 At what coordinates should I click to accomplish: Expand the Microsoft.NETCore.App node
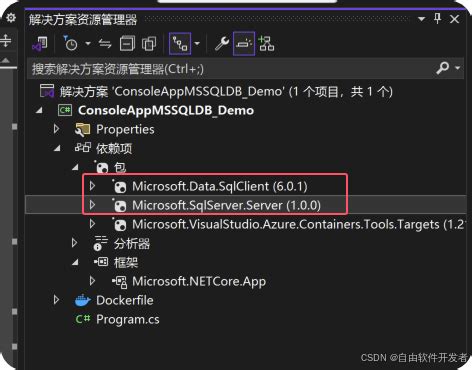tap(93, 281)
